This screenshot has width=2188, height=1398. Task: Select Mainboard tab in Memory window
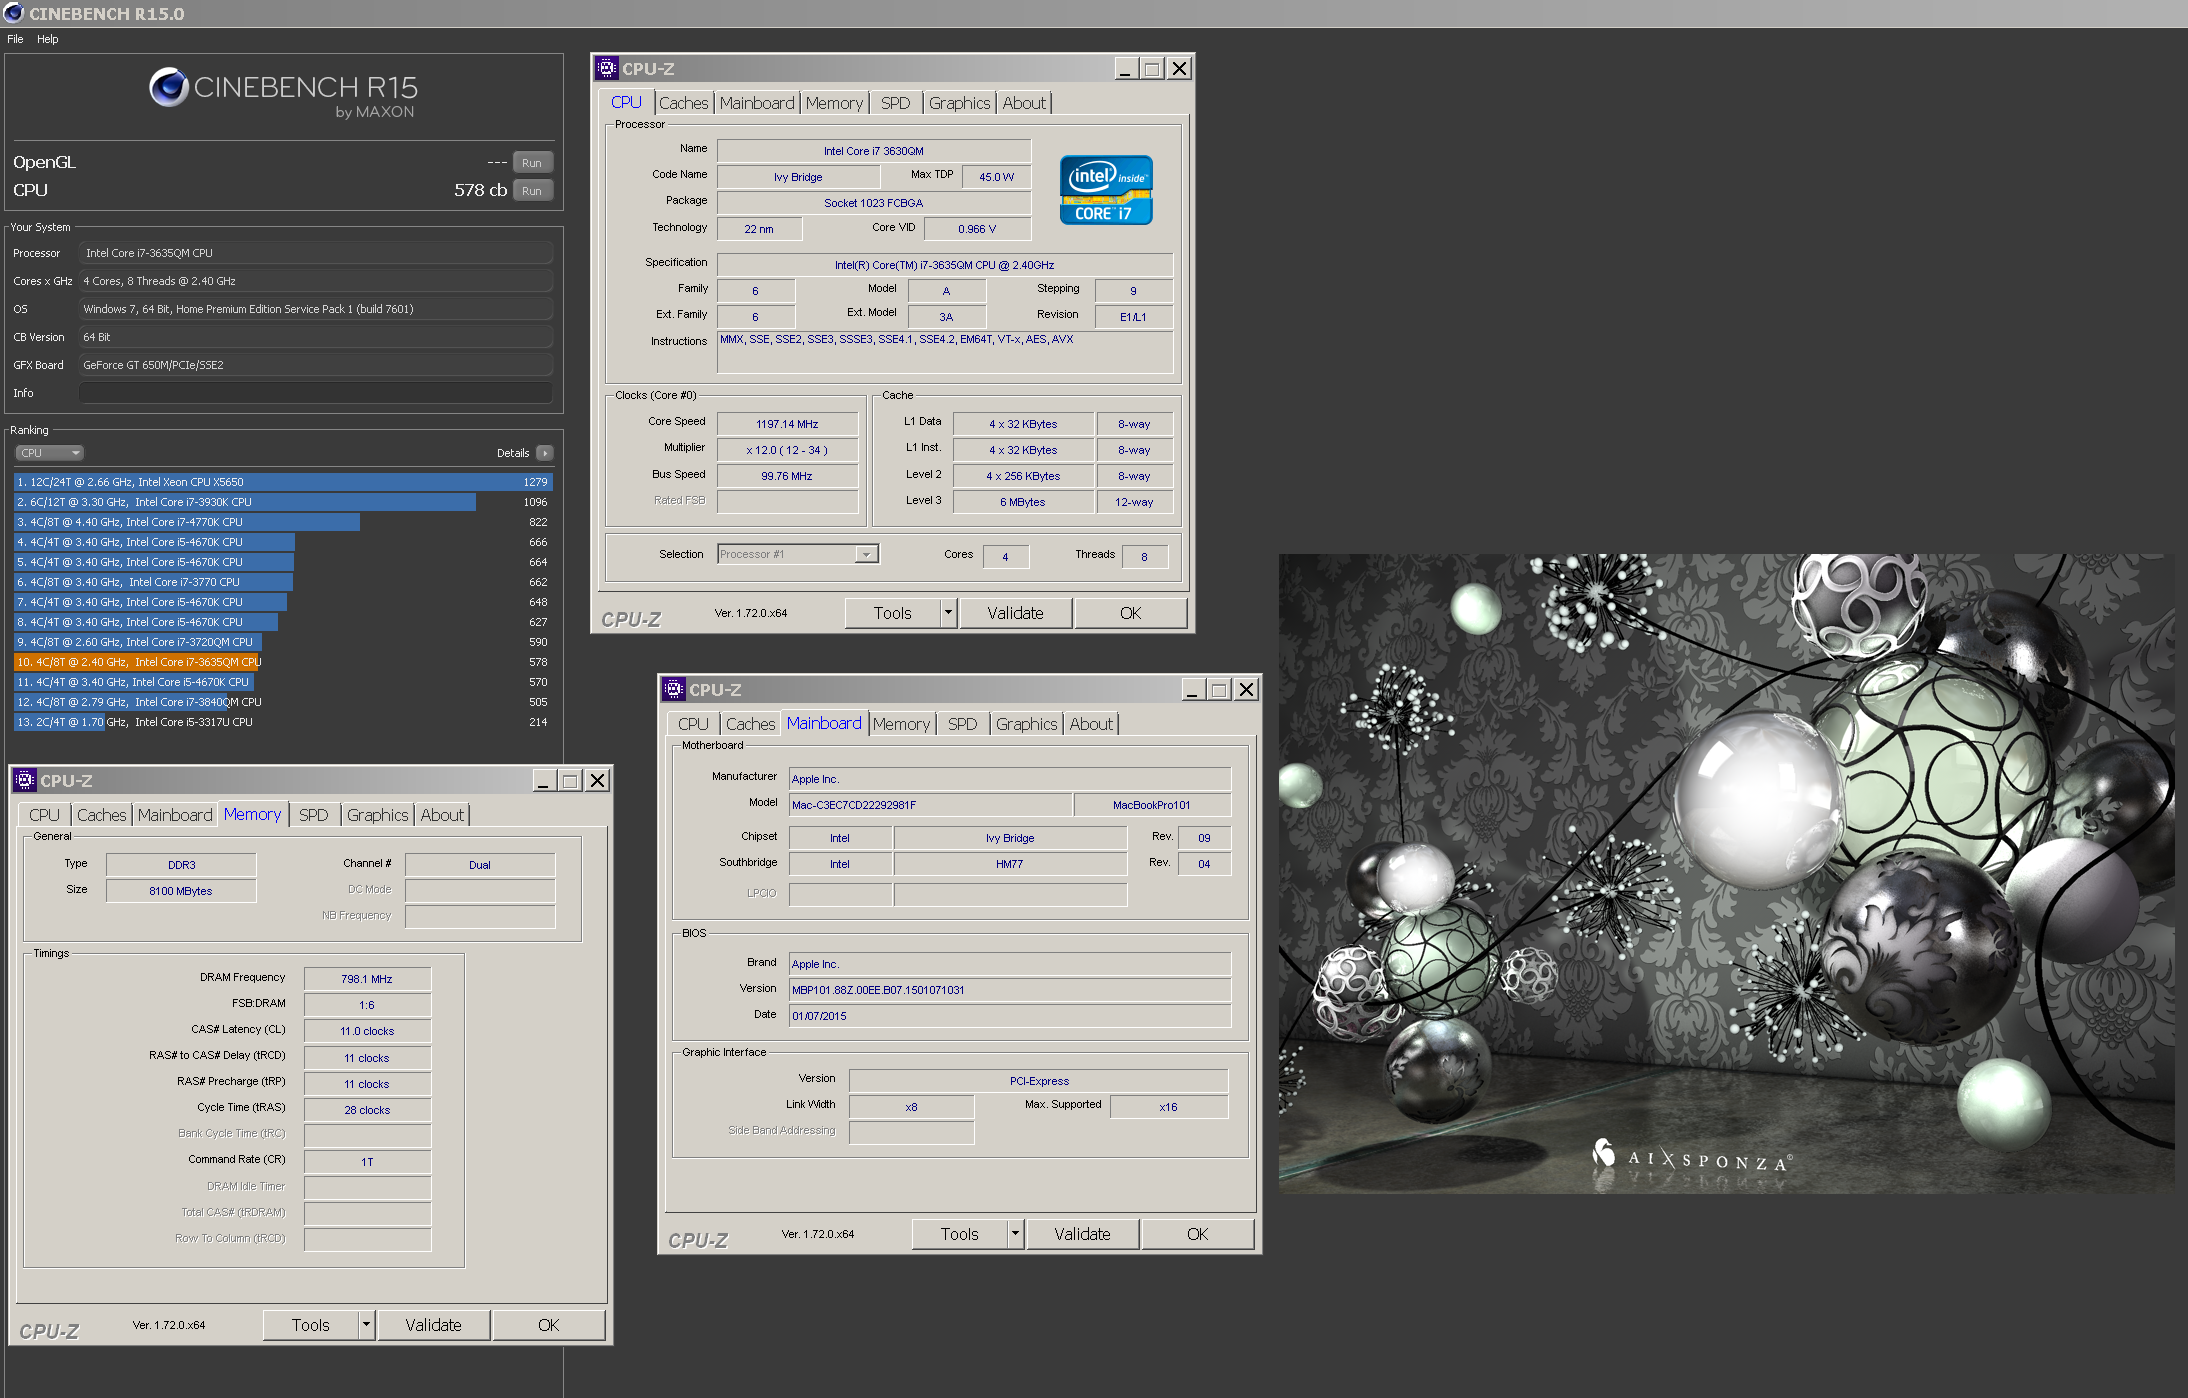pyautogui.click(x=175, y=815)
